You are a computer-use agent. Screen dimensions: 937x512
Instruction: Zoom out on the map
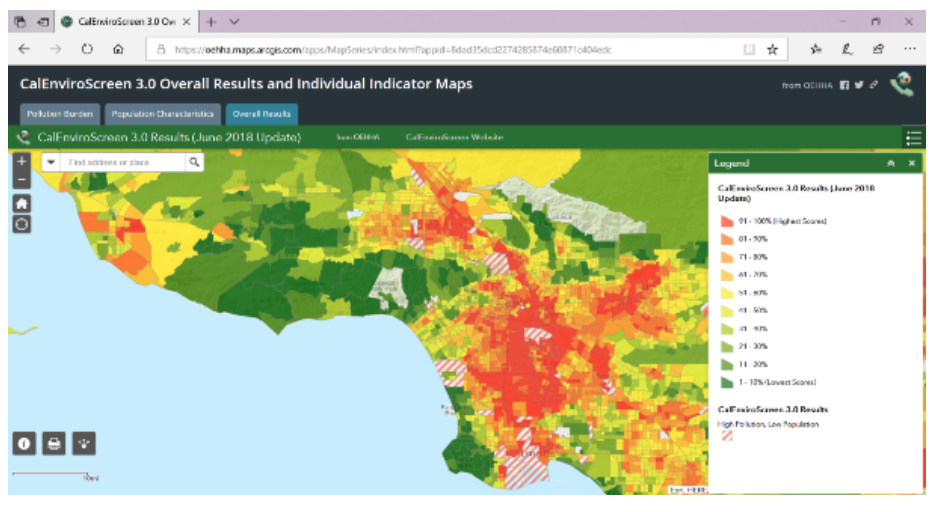tap(22, 179)
